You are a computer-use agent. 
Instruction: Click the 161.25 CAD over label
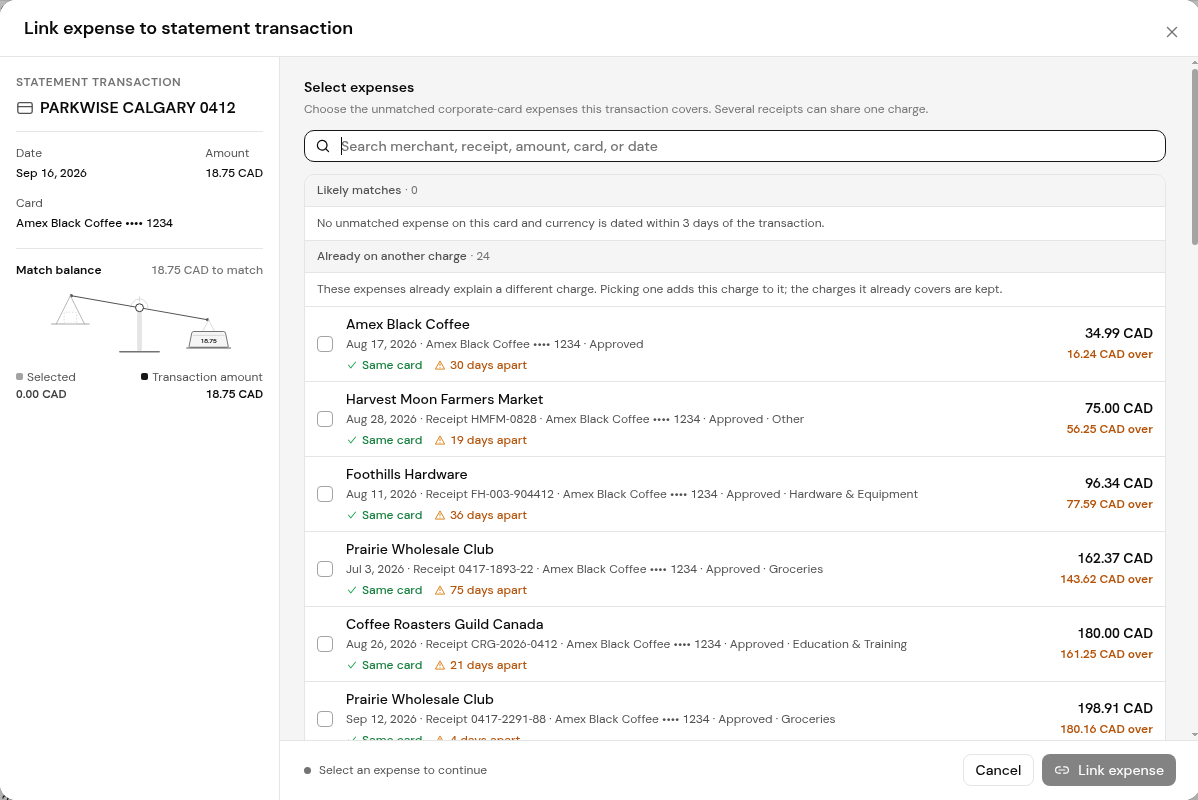[x=1106, y=653]
